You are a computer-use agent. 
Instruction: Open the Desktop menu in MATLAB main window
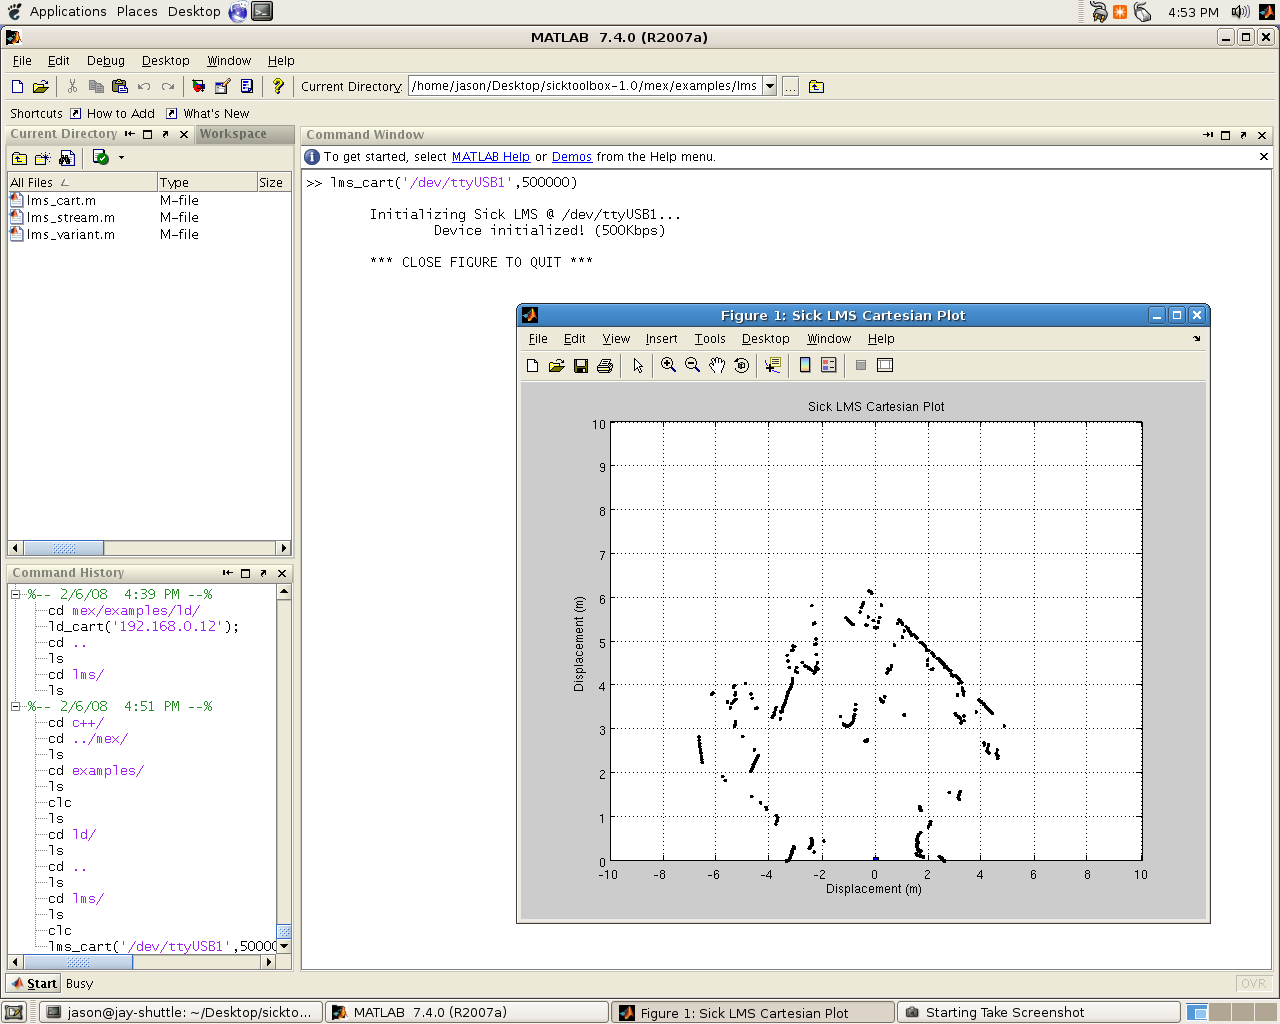pos(165,61)
